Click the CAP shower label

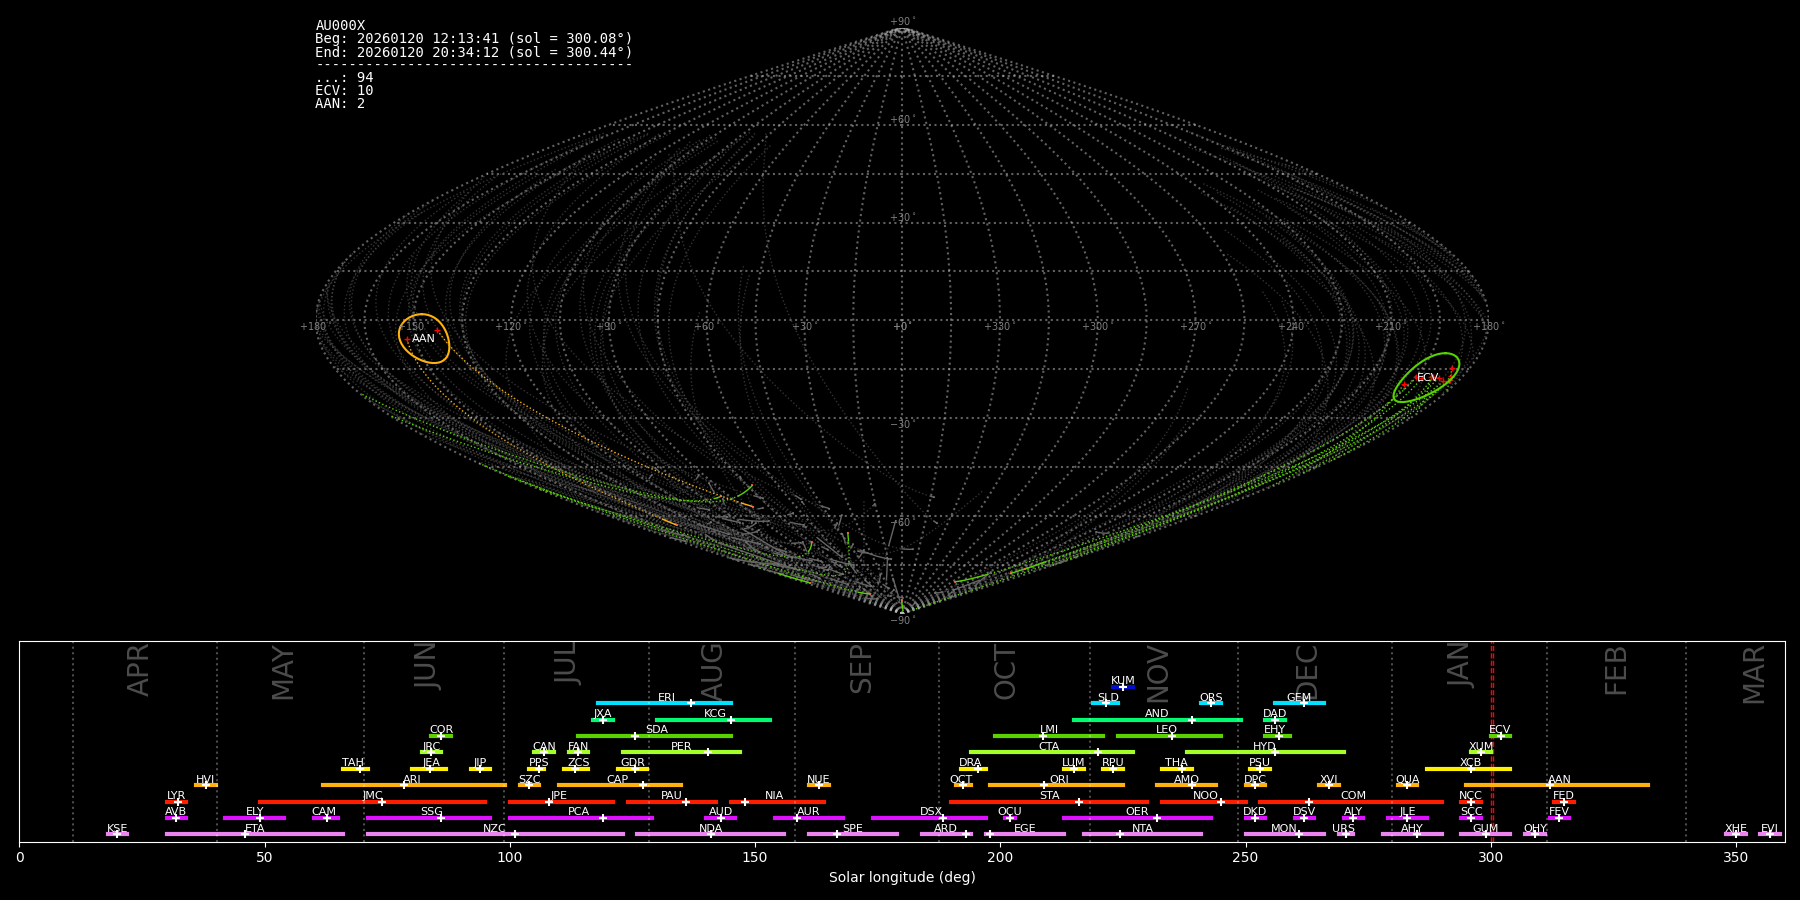pos(617,780)
